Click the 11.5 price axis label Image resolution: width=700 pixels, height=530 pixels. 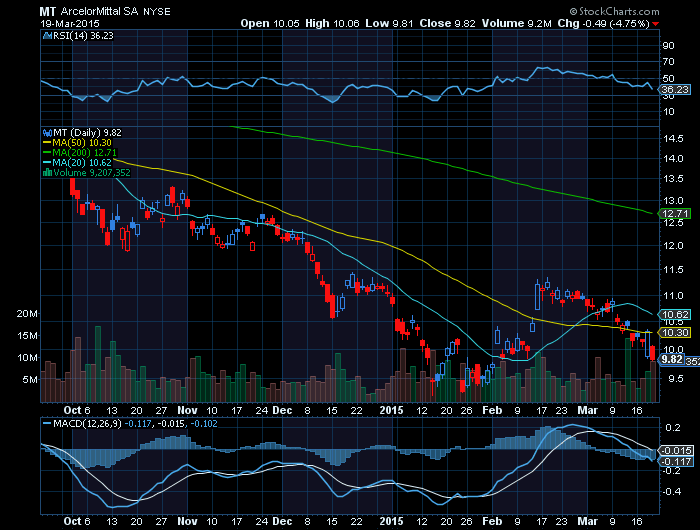pos(673,270)
